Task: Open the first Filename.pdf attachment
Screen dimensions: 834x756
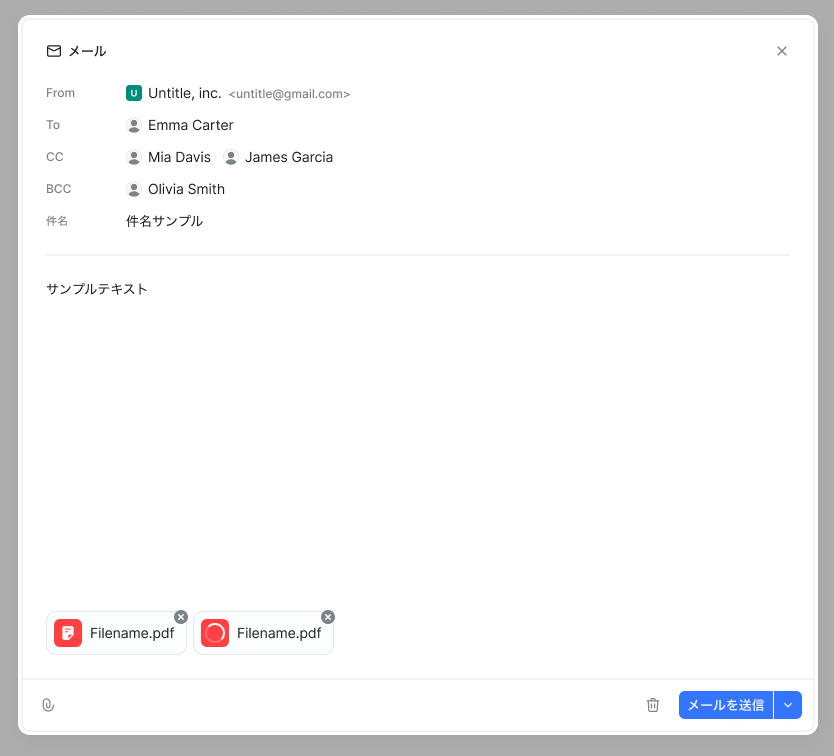Action: click(116, 633)
